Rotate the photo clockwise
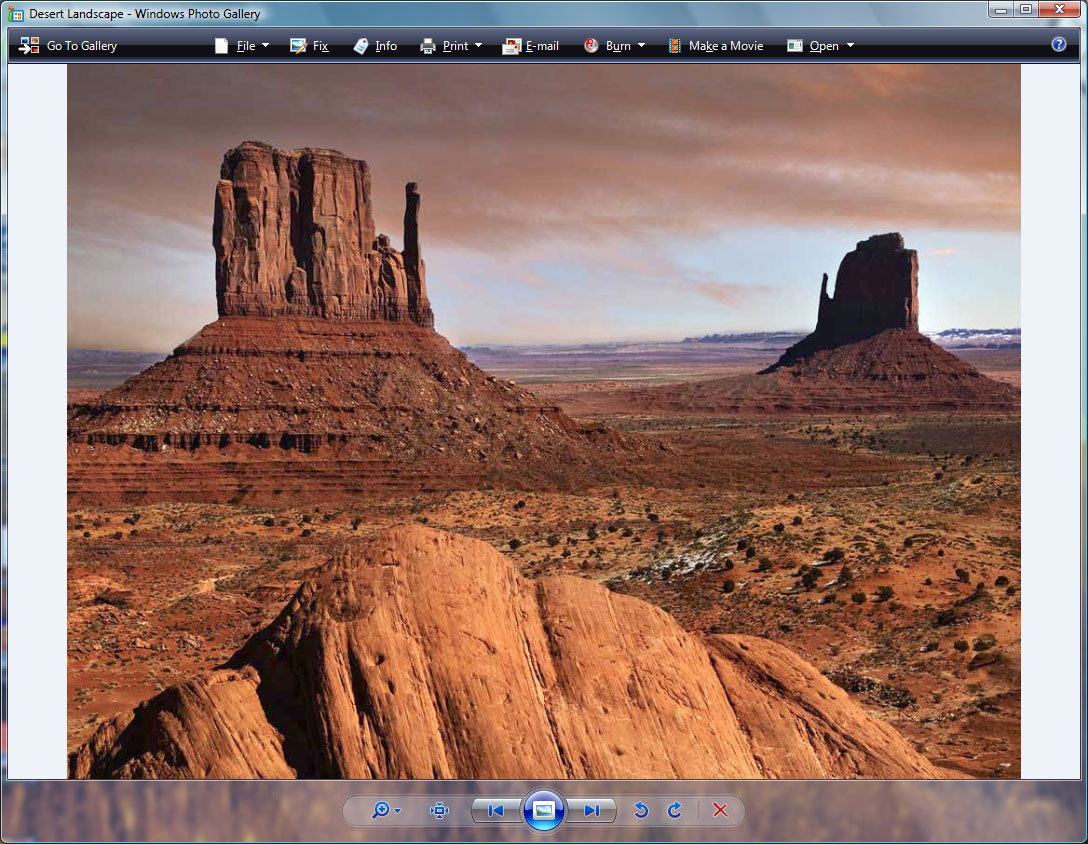The image size is (1088, 844). (x=674, y=810)
